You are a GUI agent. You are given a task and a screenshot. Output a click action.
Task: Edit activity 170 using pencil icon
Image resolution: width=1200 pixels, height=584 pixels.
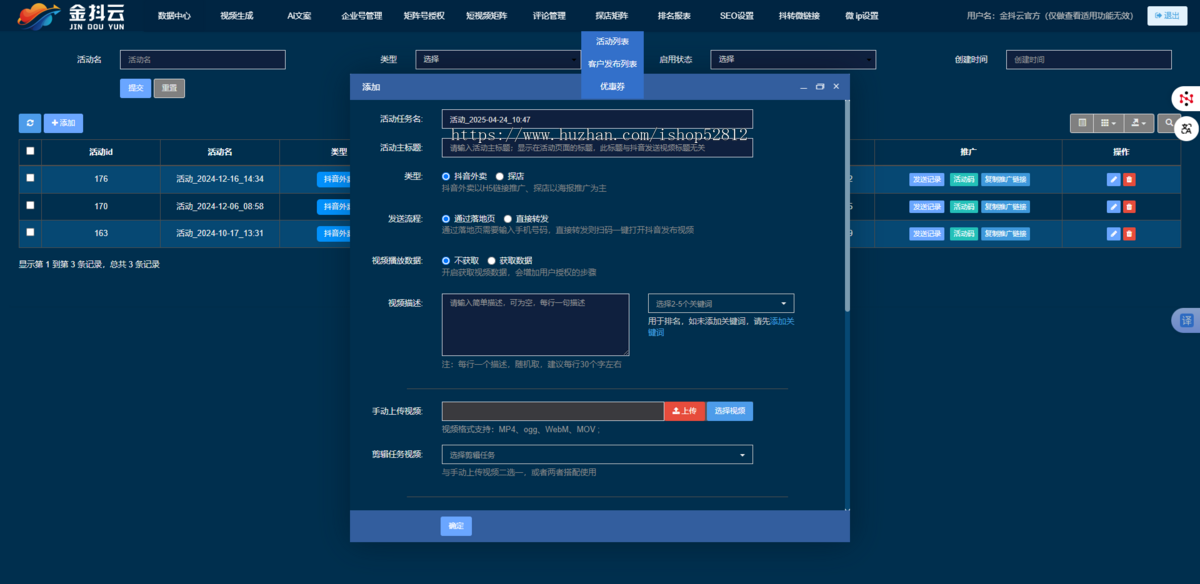pos(1114,207)
